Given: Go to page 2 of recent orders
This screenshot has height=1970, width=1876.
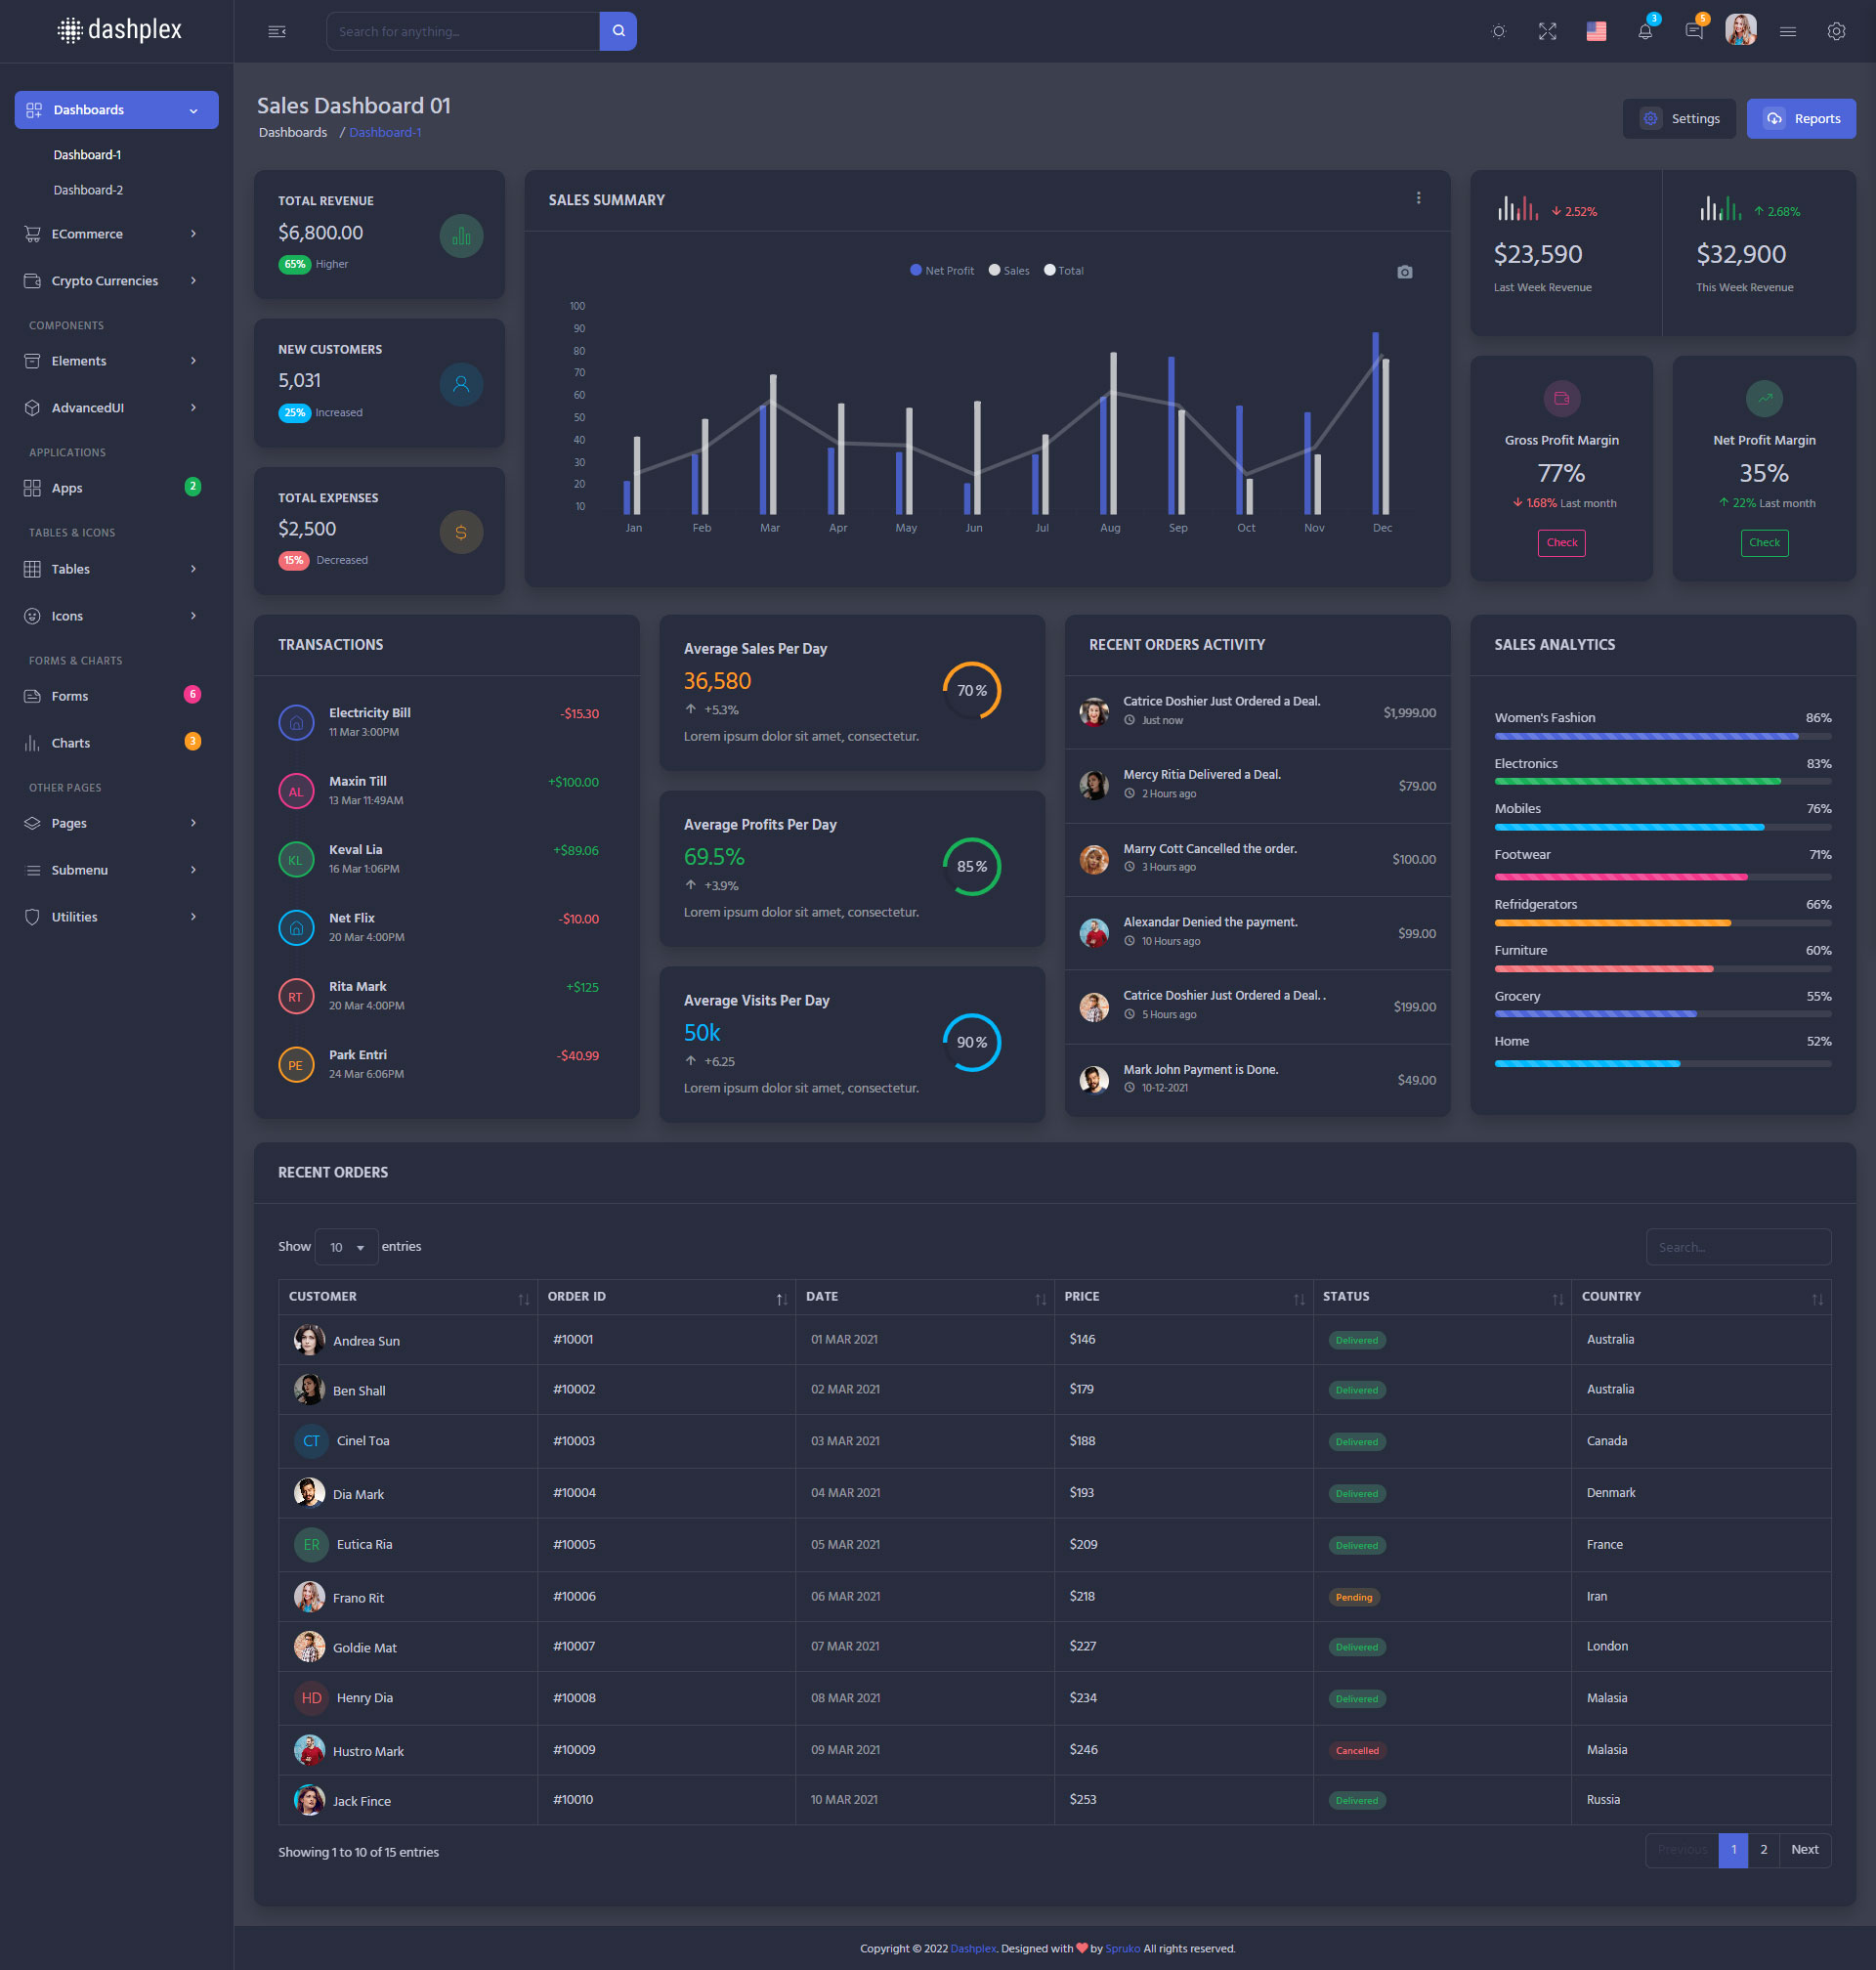Looking at the screenshot, I should point(1763,1850).
